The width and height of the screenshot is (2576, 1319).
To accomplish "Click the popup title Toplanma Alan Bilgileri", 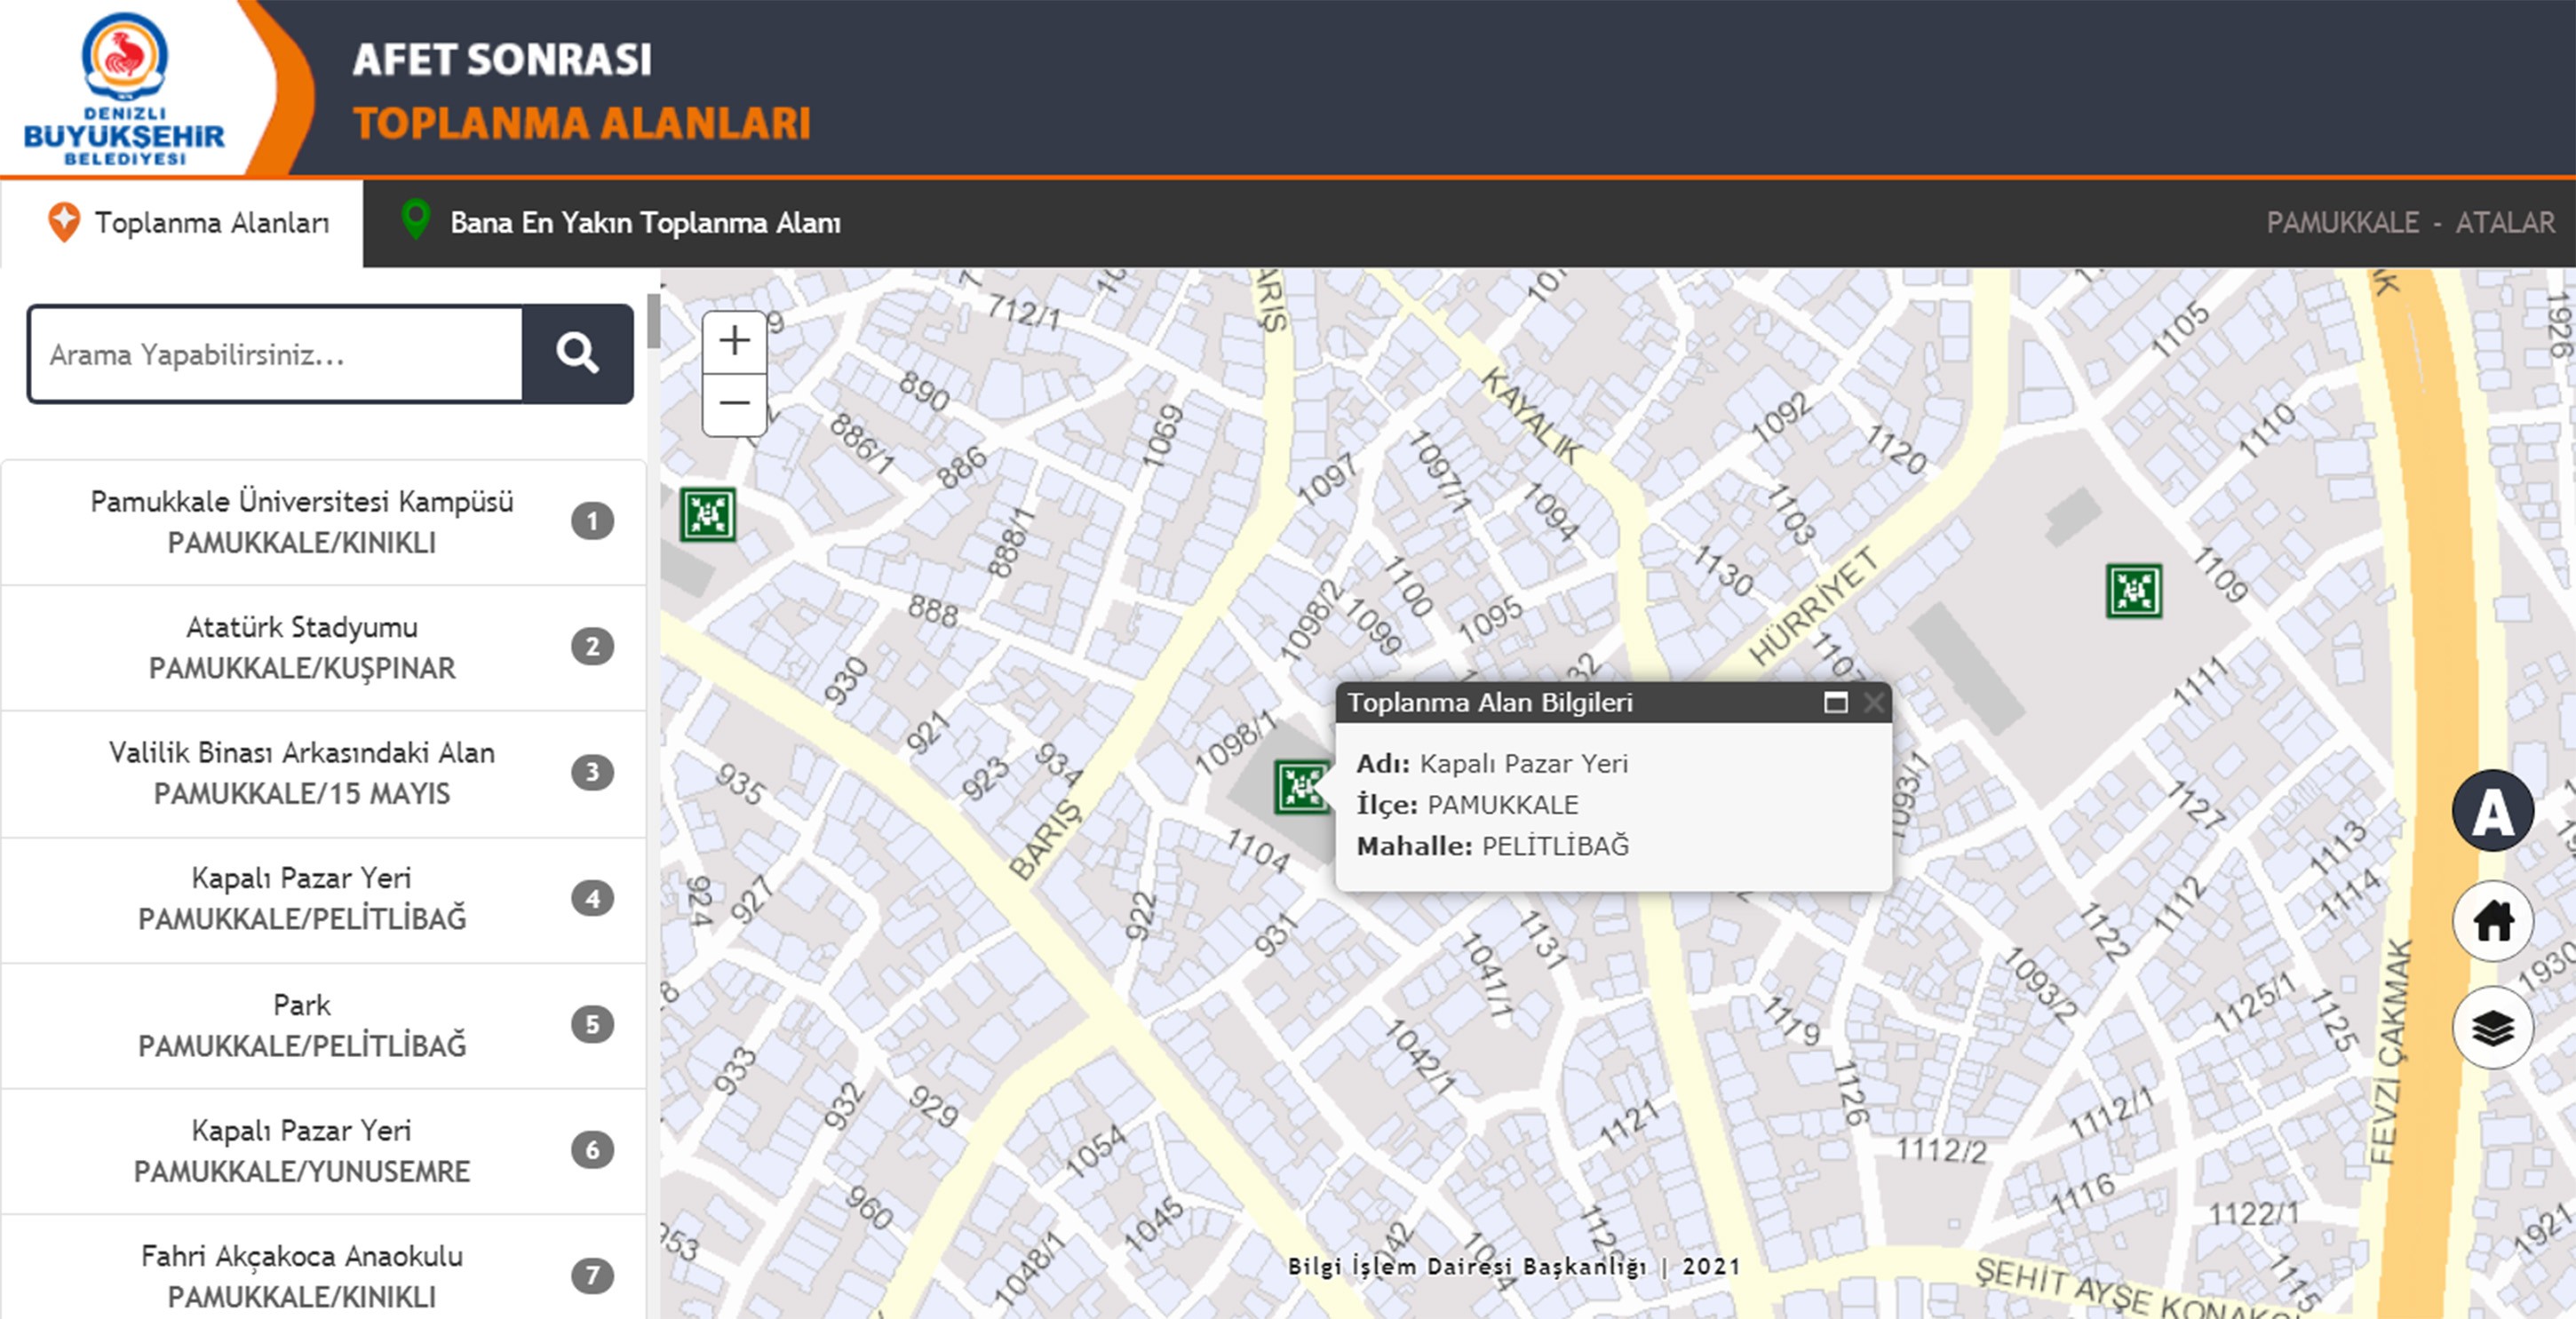I will (1490, 703).
